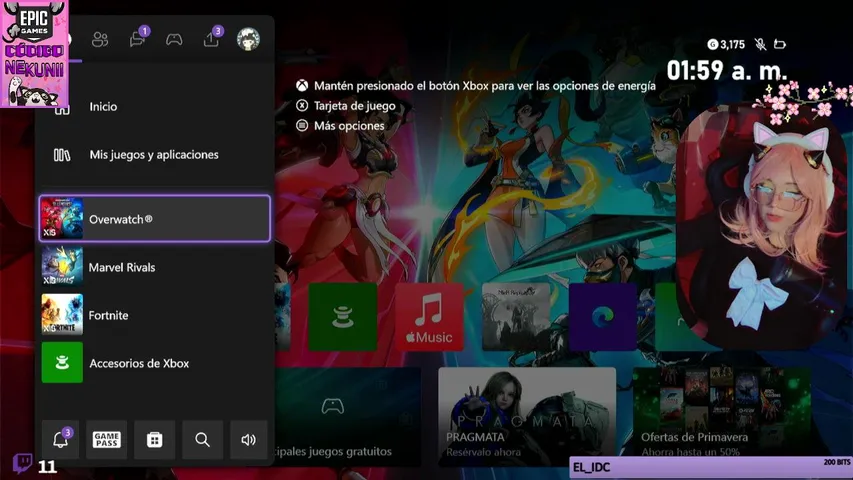Open the NieR Replicant game tile

coord(516,317)
